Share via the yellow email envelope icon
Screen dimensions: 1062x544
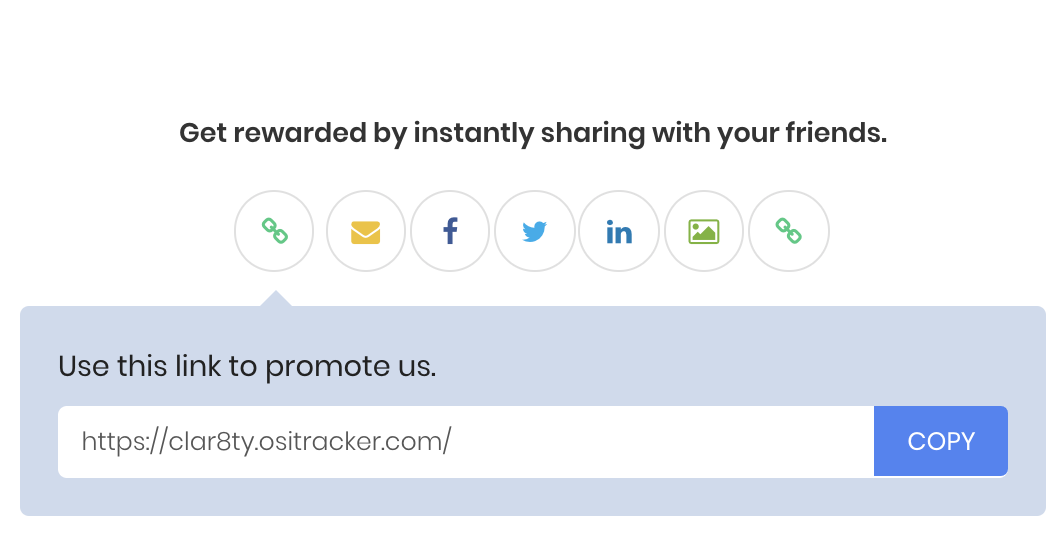click(x=366, y=231)
